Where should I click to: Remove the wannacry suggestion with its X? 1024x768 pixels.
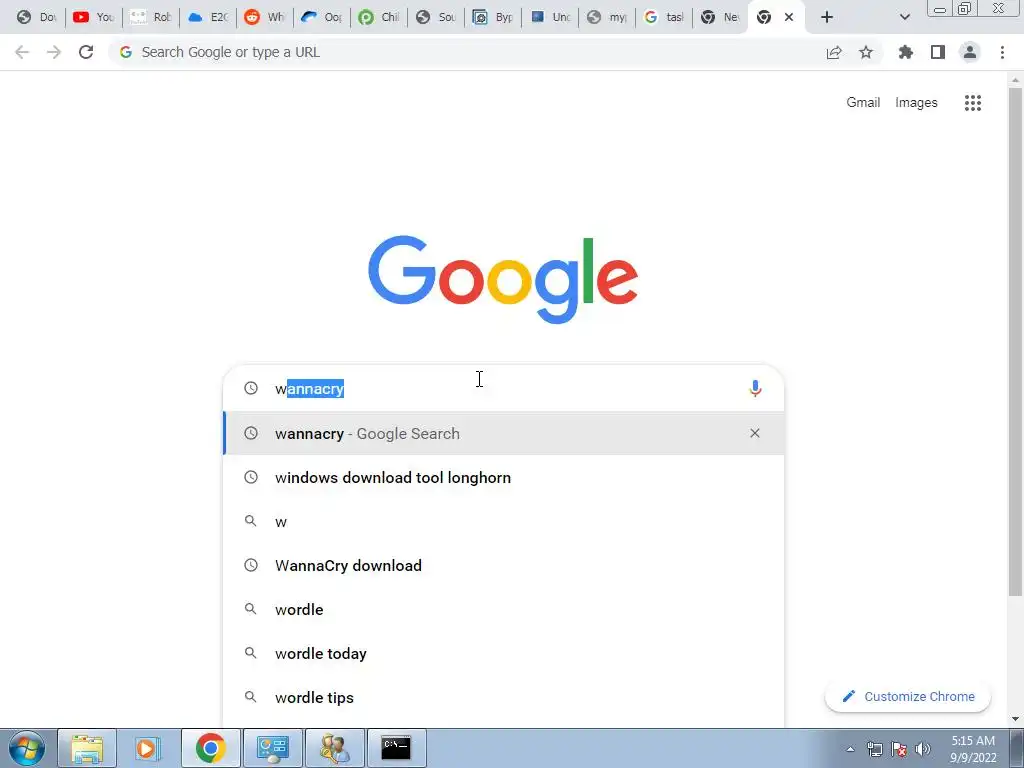coord(755,433)
